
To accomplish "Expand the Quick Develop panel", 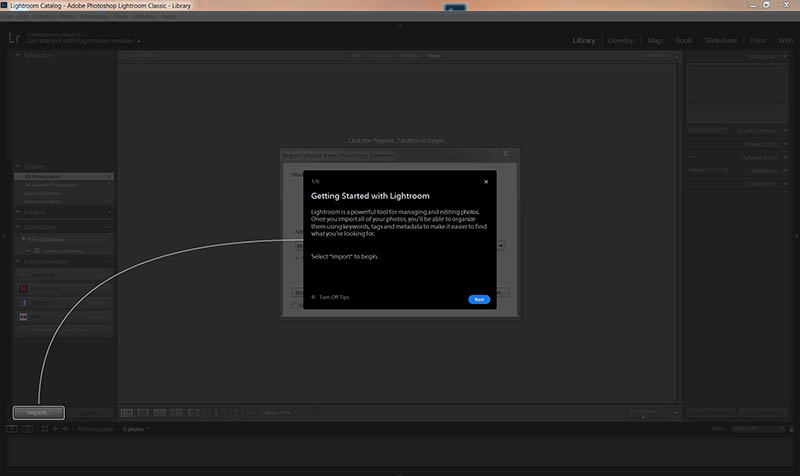I will (785, 131).
